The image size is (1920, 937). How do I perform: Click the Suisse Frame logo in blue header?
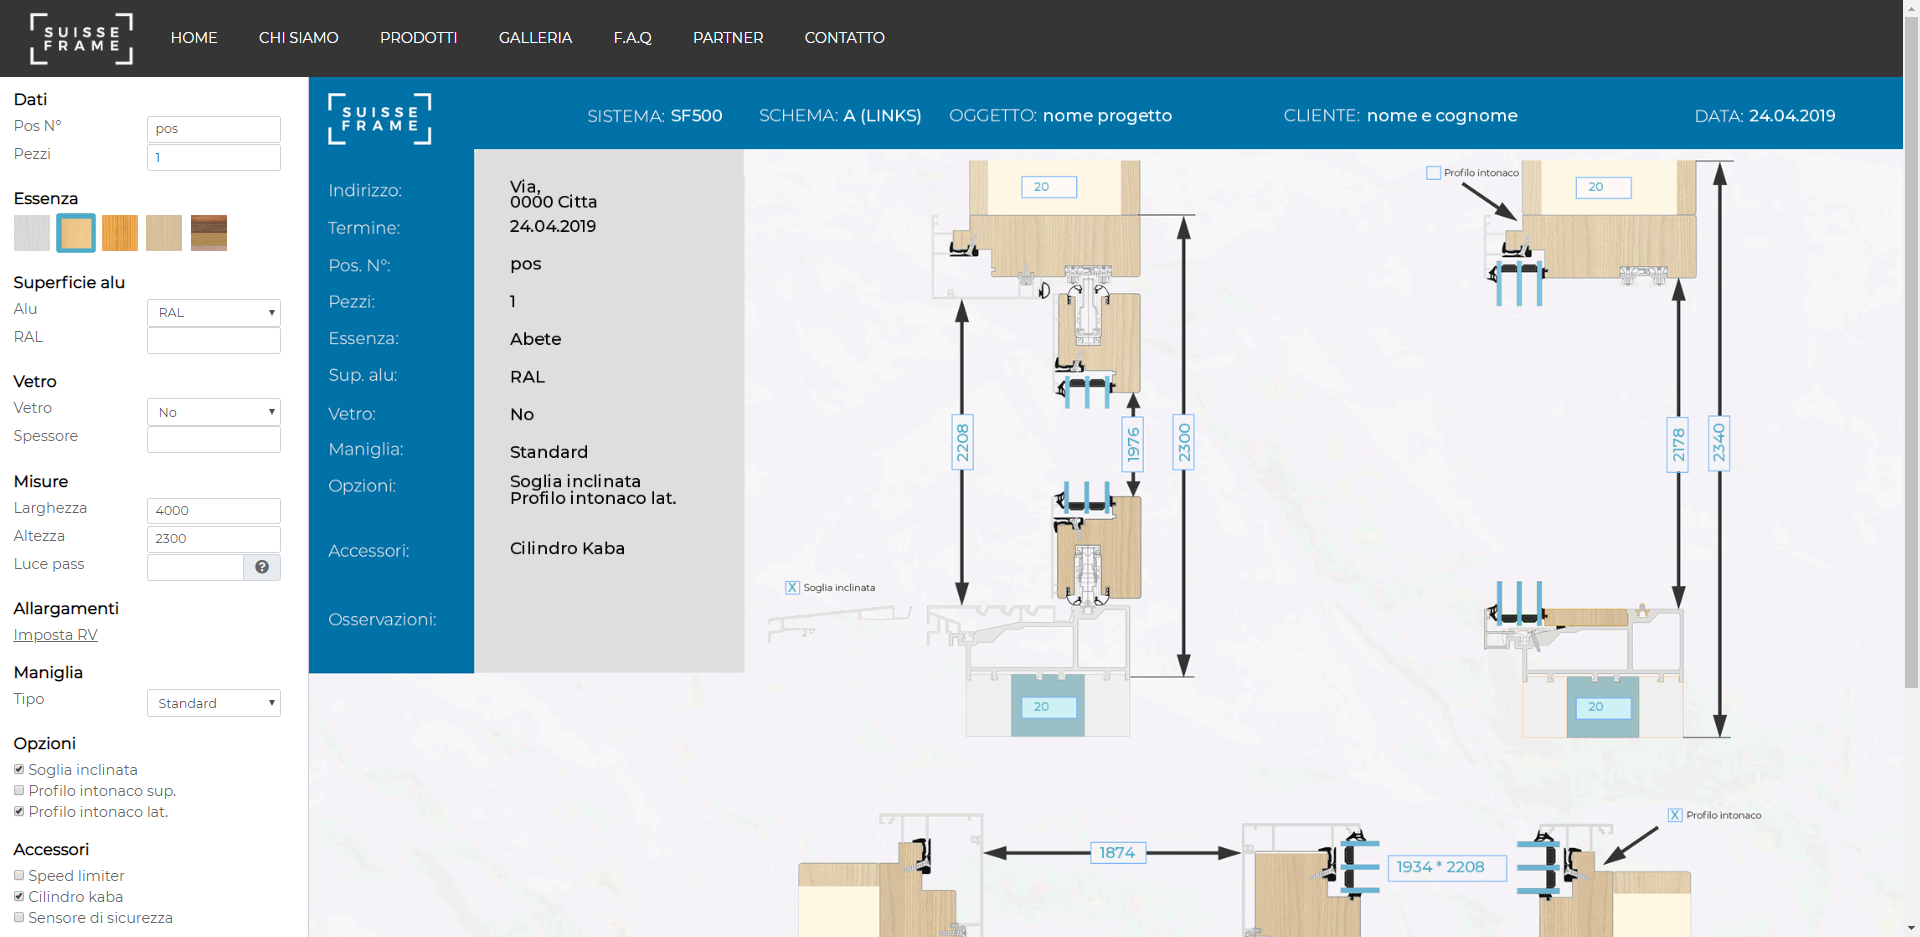(379, 118)
